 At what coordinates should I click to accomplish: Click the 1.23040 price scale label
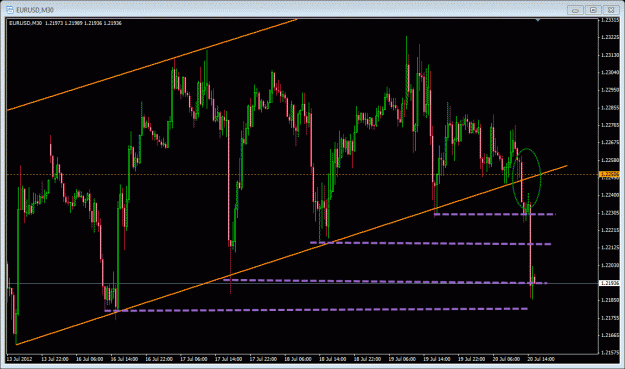pos(610,73)
